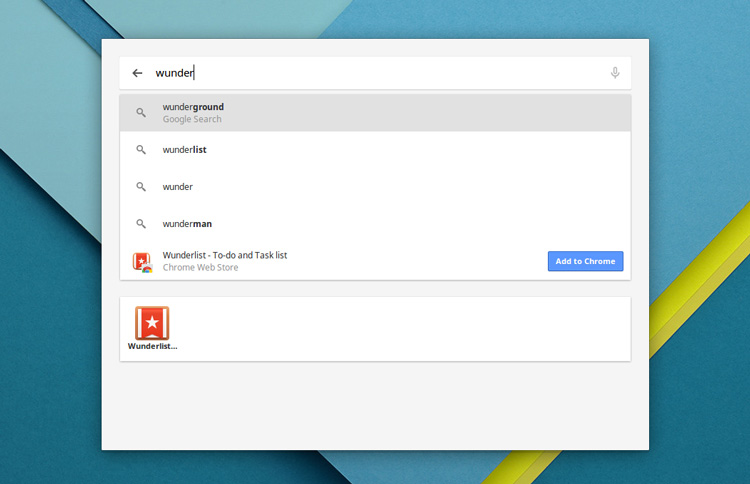
Task: Activate the microphone voice search icon
Action: coord(615,73)
